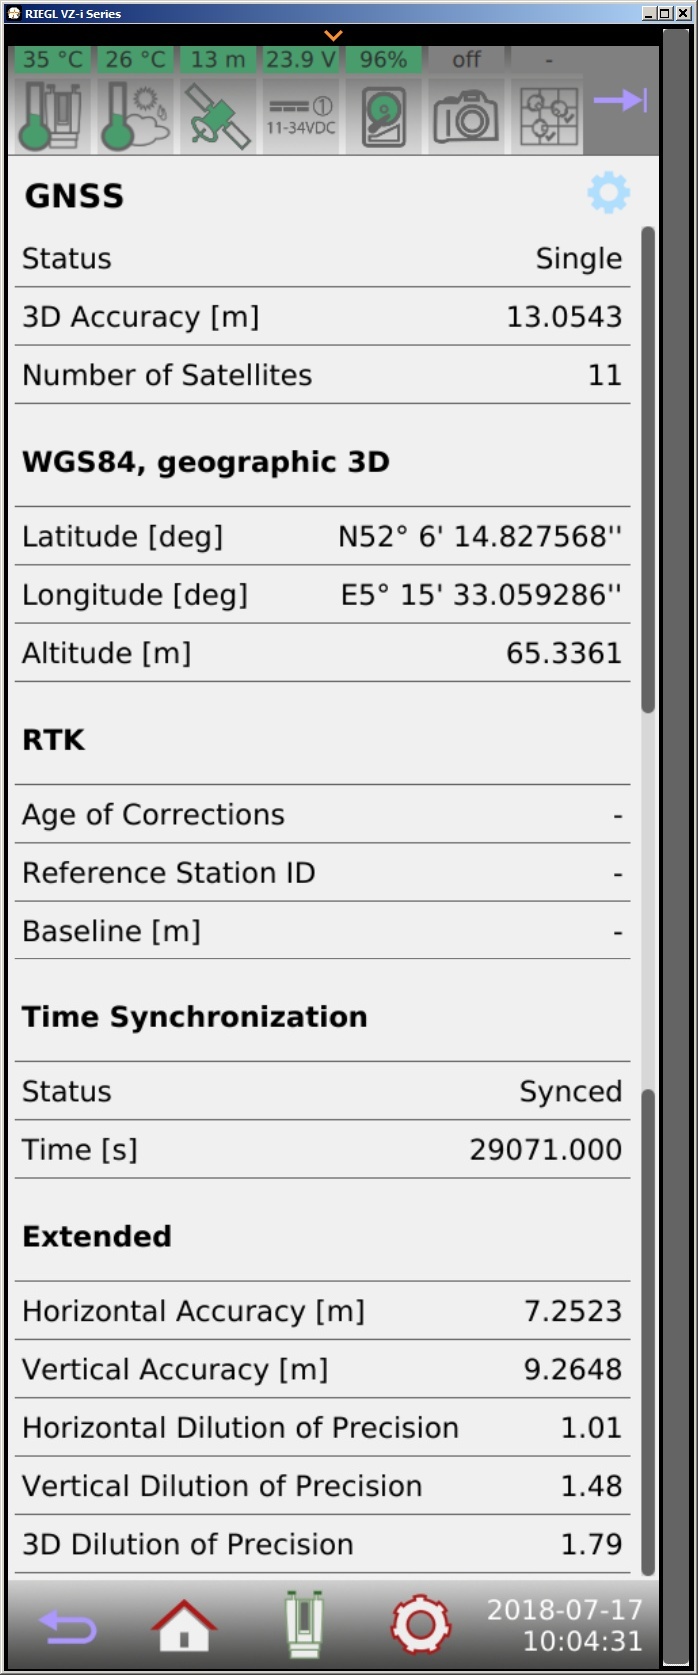
Task: Open the camera status icon
Action: [x=466, y=115]
